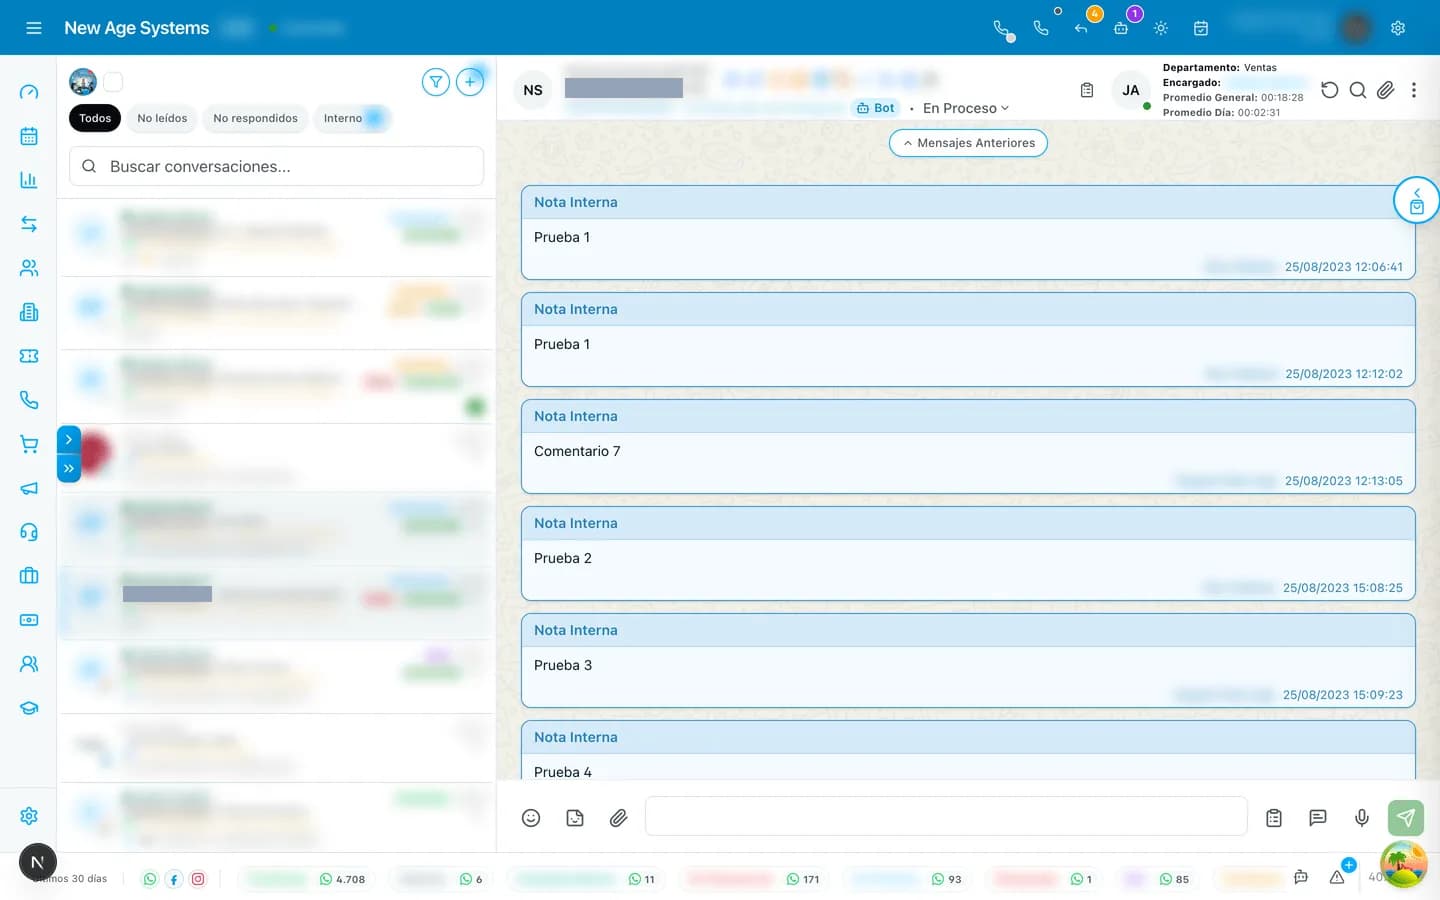
Task: Click the phone with grey status dot icon
Action: click(x=1003, y=30)
